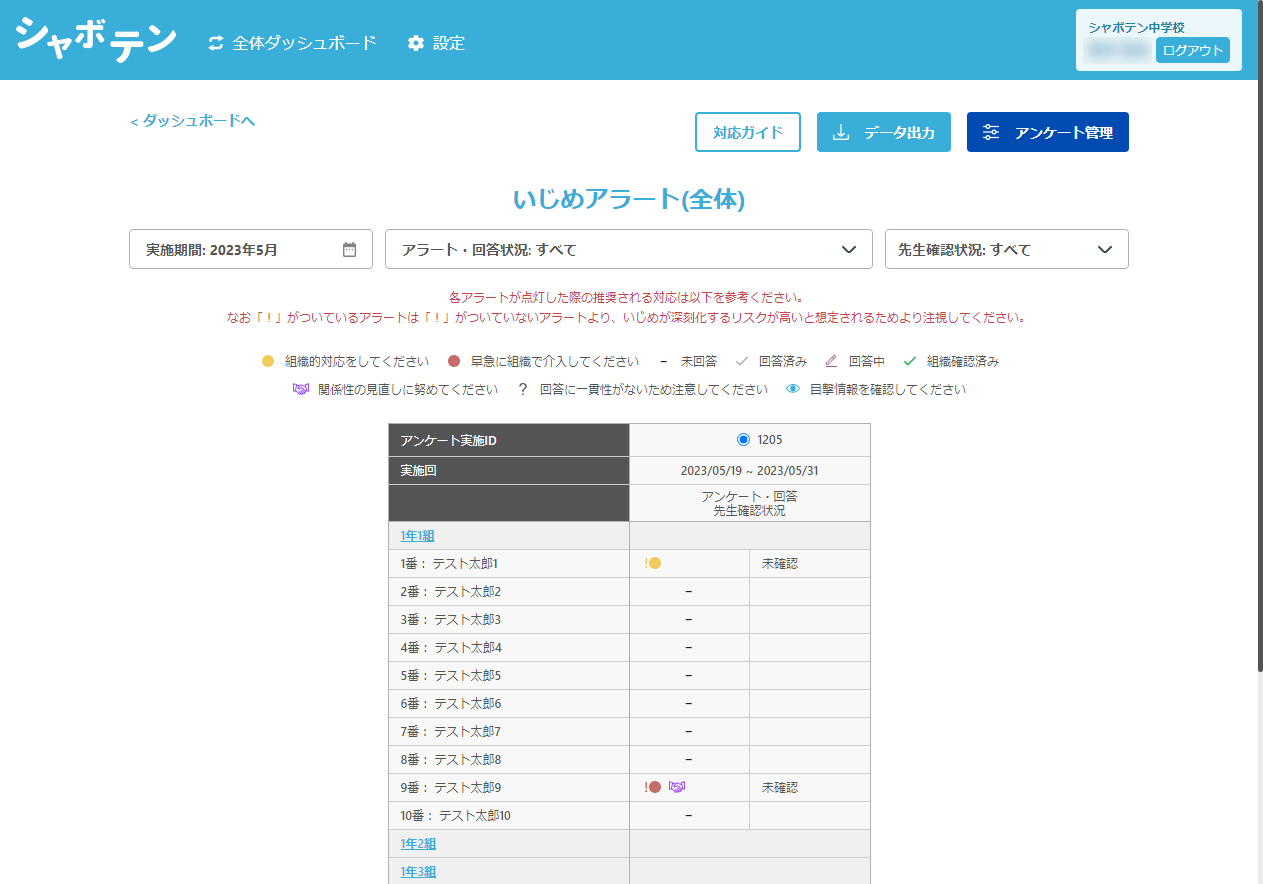This screenshot has width=1263, height=884.
Task: Click purple handshake icon for テスト太郎9
Action: [x=677, y=787]
